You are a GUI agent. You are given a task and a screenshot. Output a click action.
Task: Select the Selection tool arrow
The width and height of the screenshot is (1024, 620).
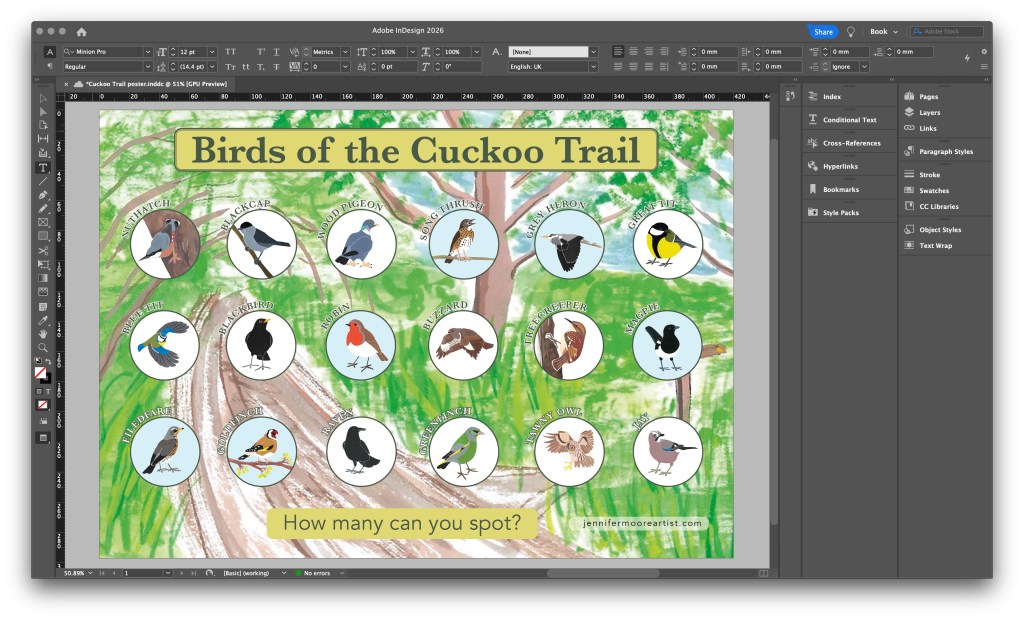42,98
